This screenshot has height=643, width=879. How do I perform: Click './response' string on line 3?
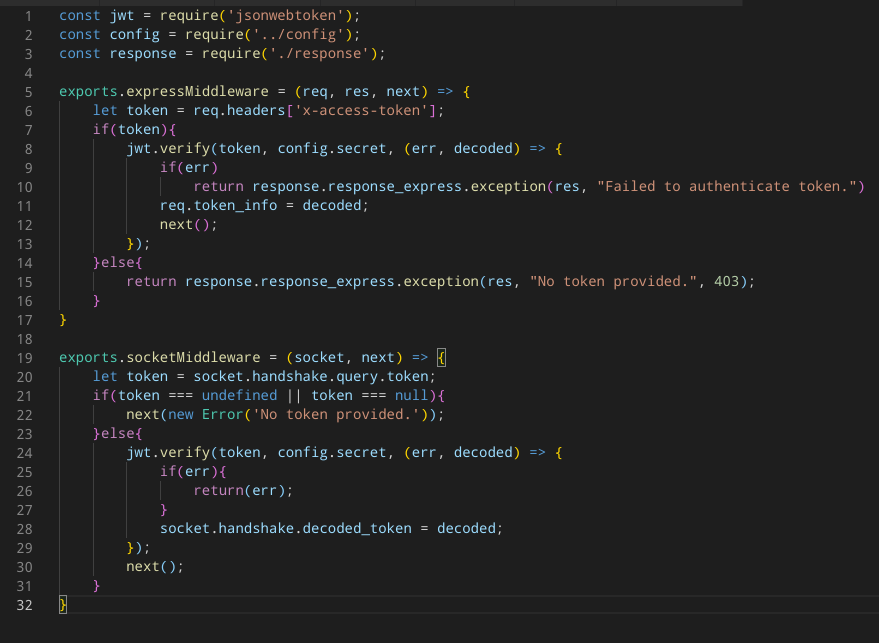pos(319,54)
